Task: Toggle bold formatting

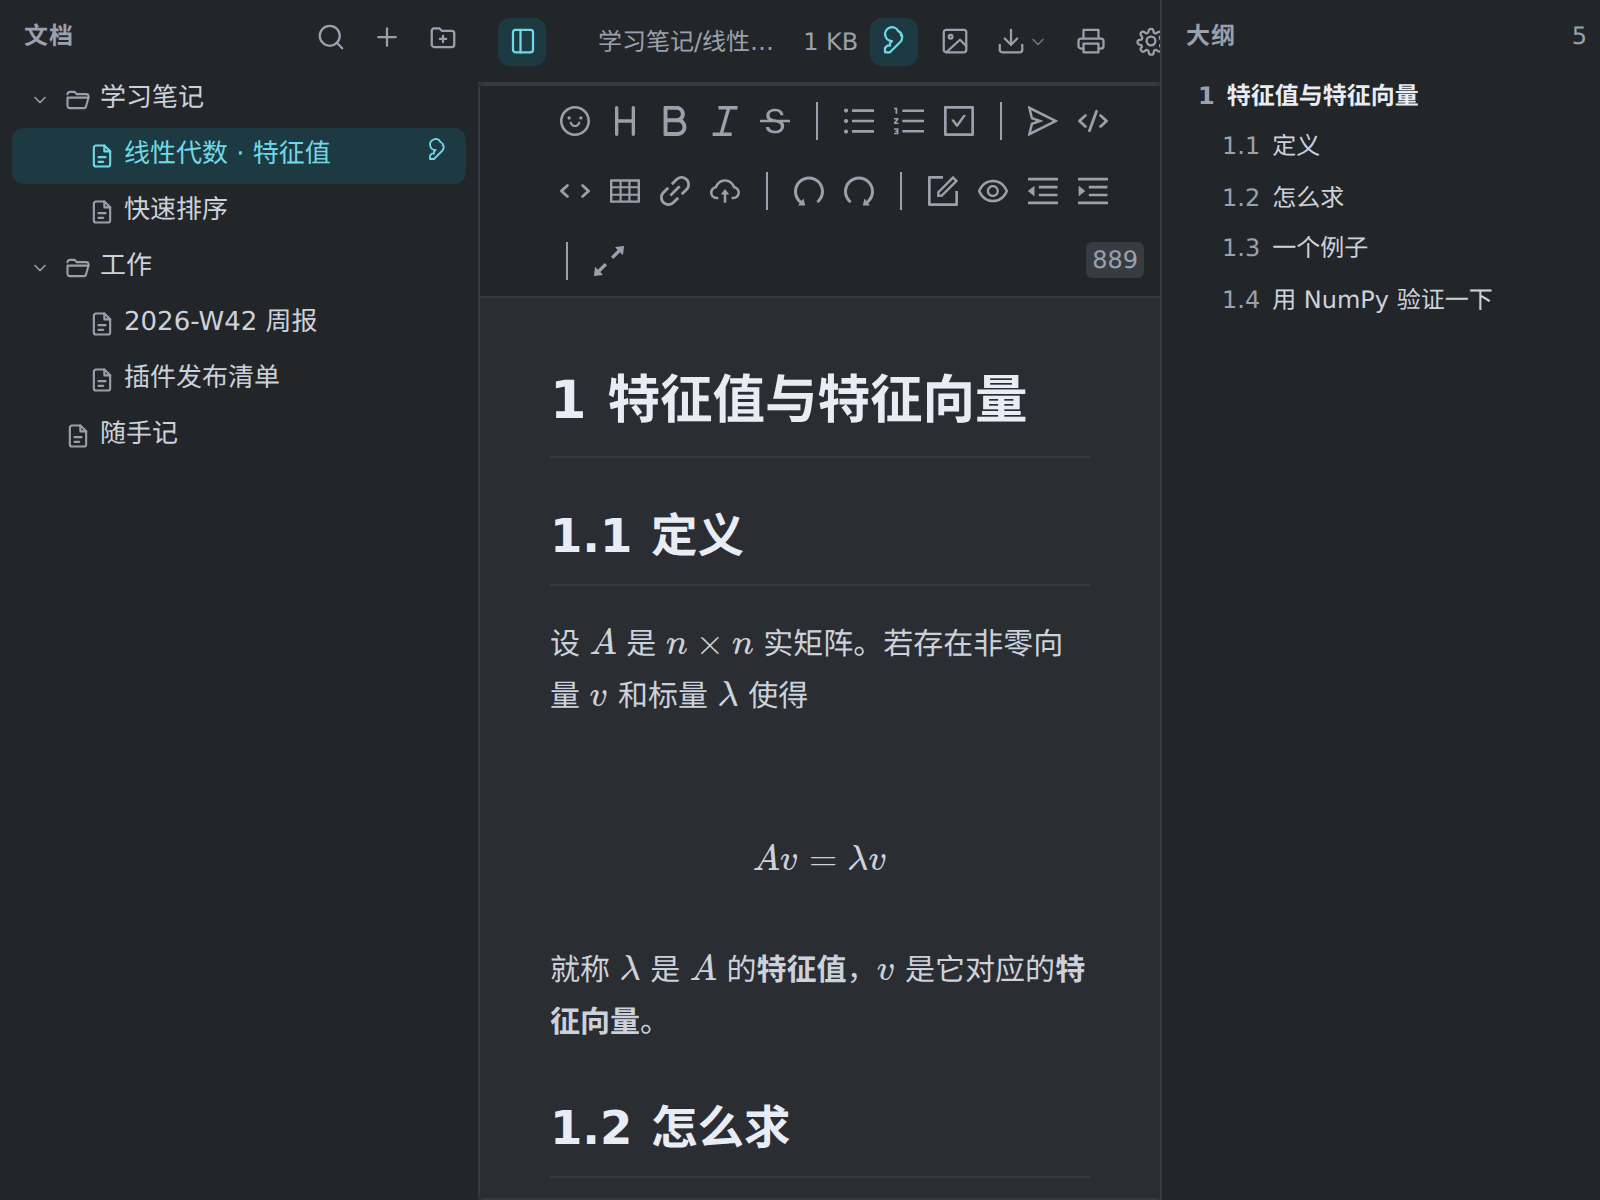Action: click(x=675, y=121)
